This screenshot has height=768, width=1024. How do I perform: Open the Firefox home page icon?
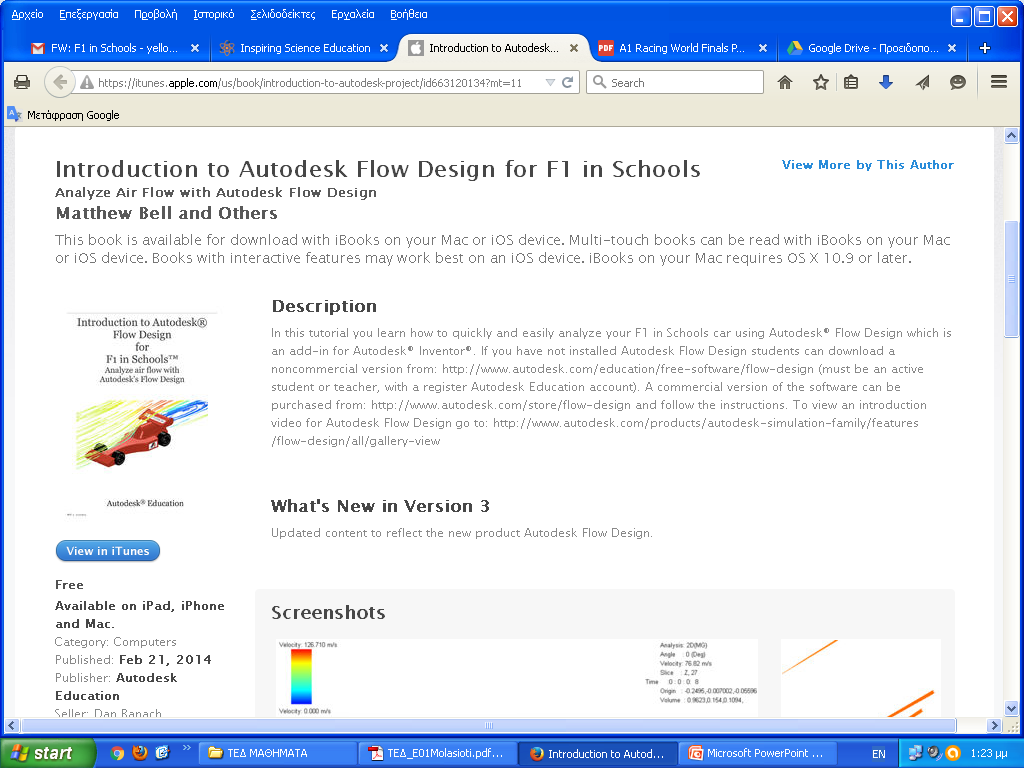[785, 82]
